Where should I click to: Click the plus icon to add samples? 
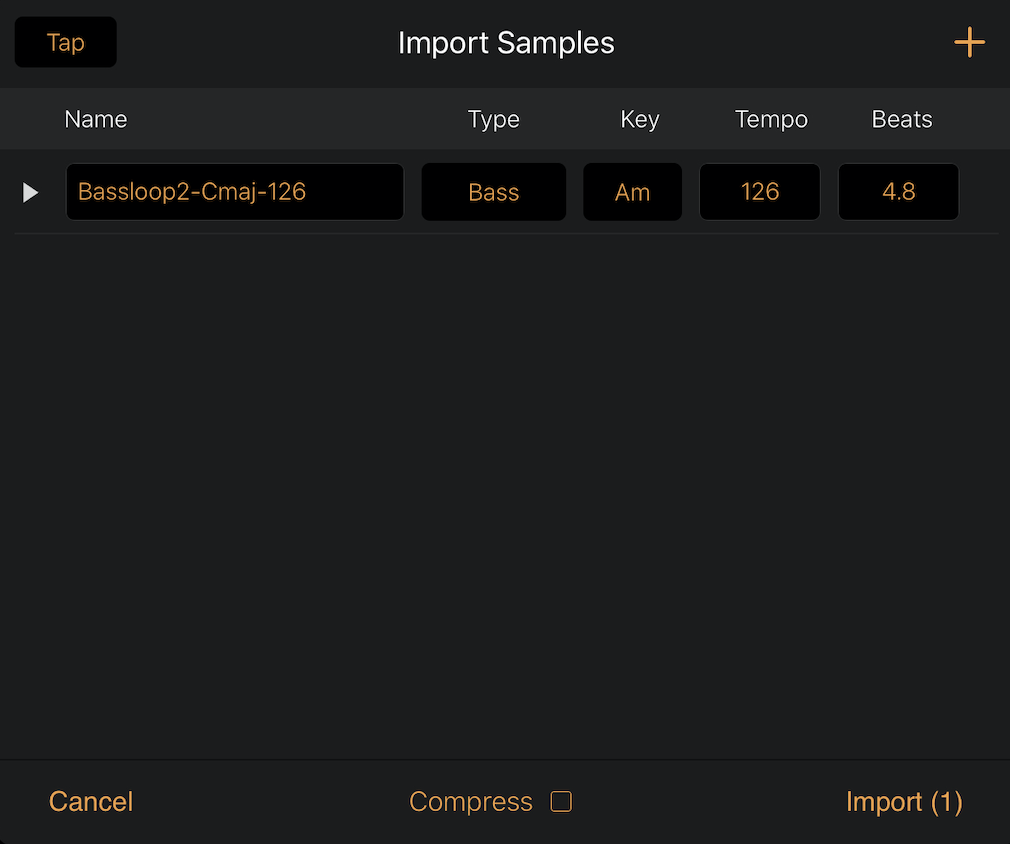(x=969, y=43)
